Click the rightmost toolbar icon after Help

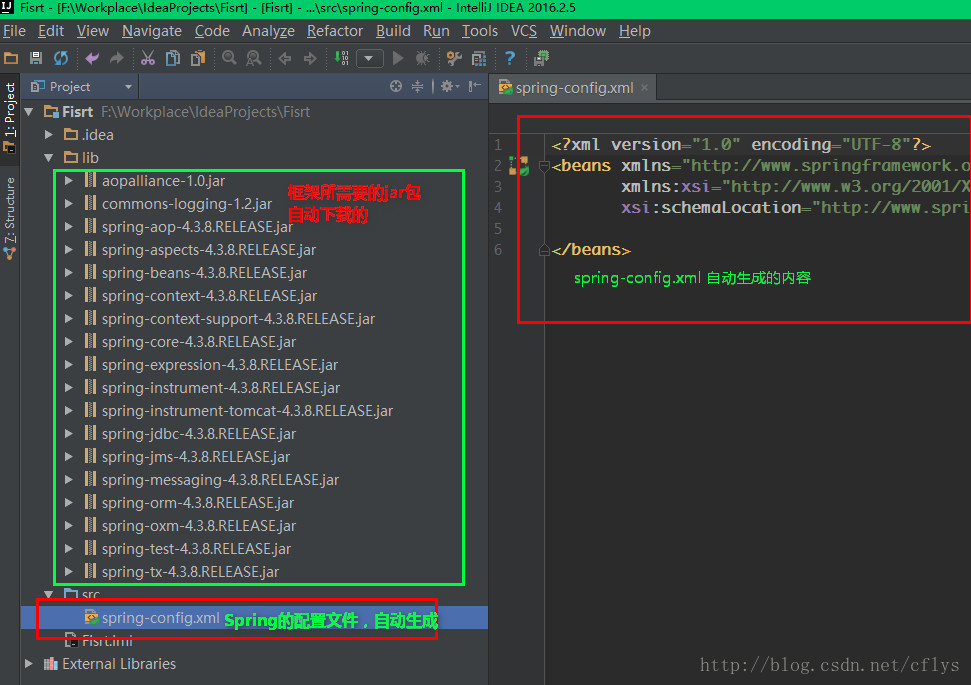541,58
